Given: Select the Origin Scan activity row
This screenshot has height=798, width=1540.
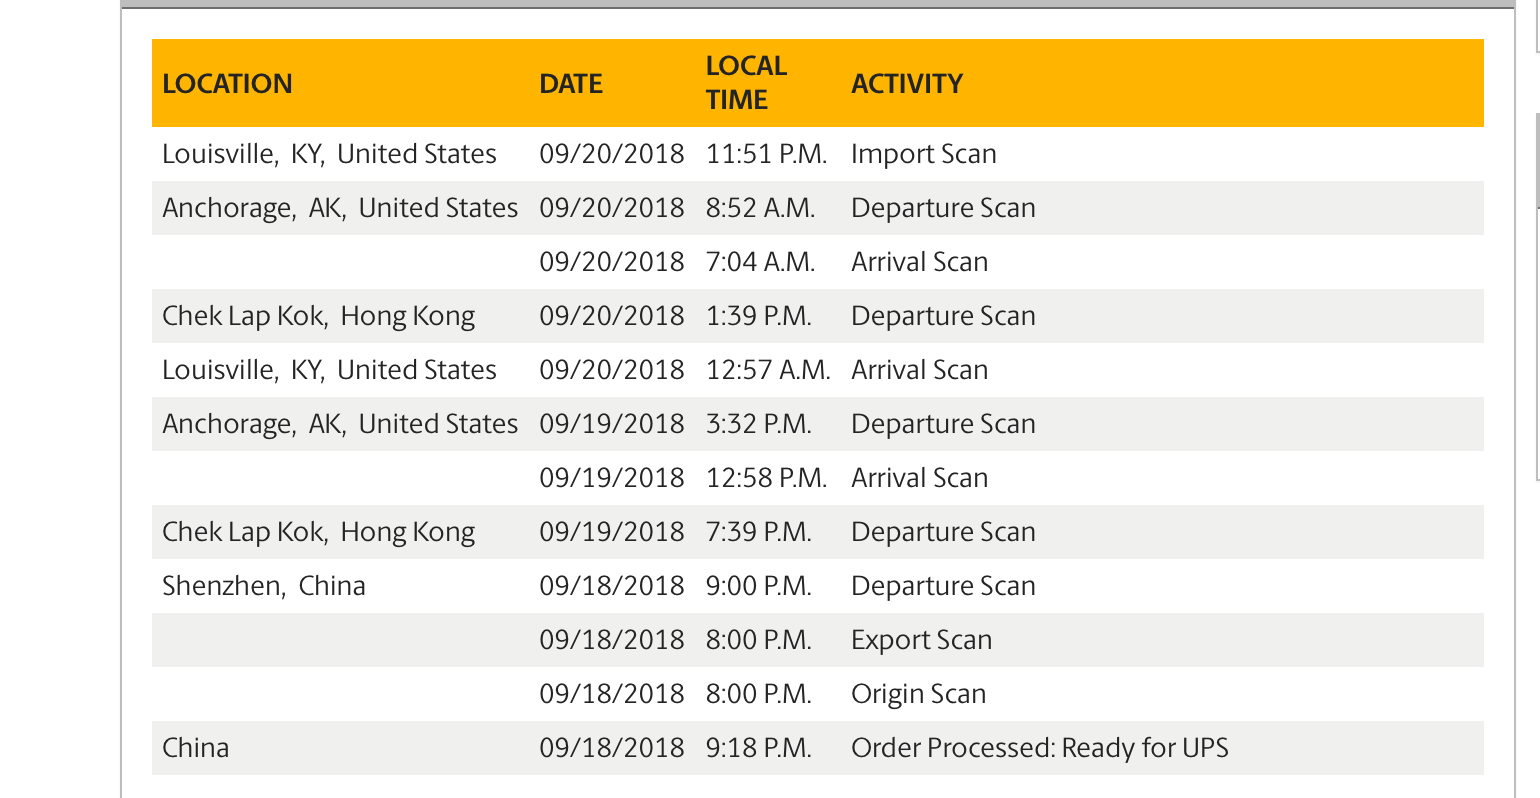Looking at the screenshot, I should 817,694.
